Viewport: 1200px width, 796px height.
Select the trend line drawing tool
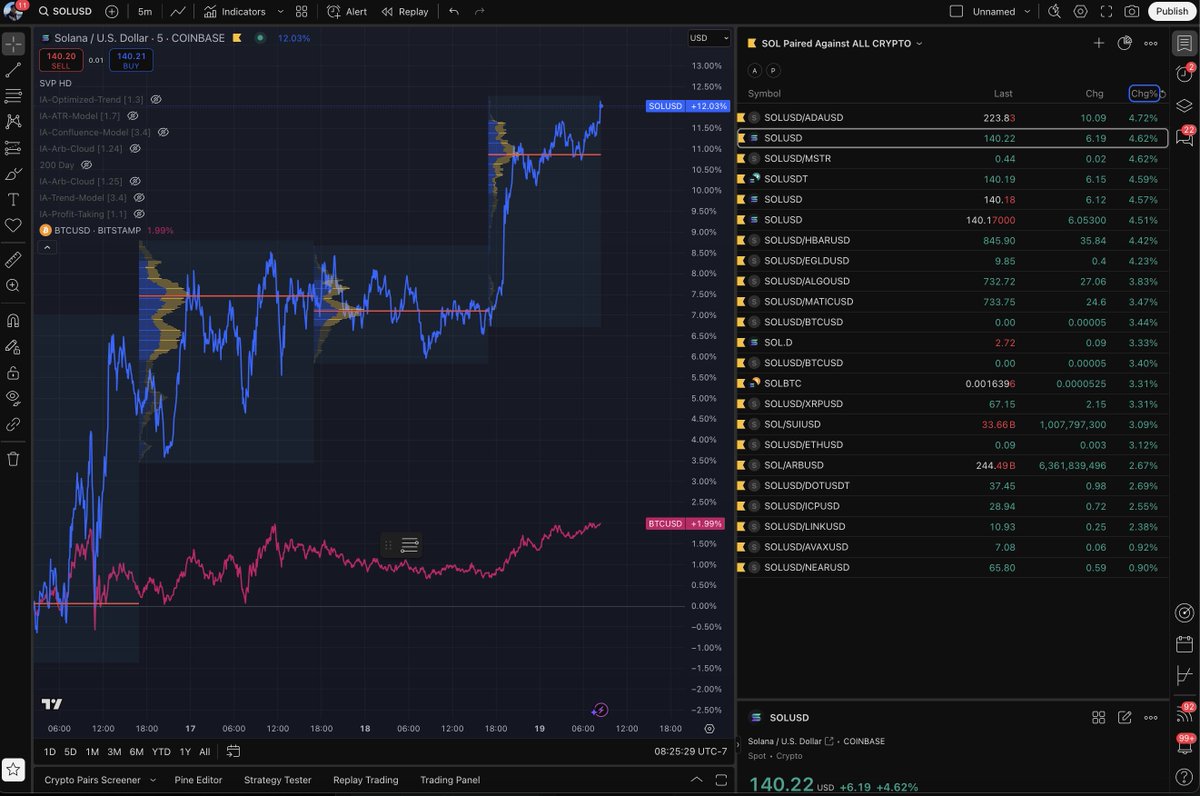click(x=13, y=71)
